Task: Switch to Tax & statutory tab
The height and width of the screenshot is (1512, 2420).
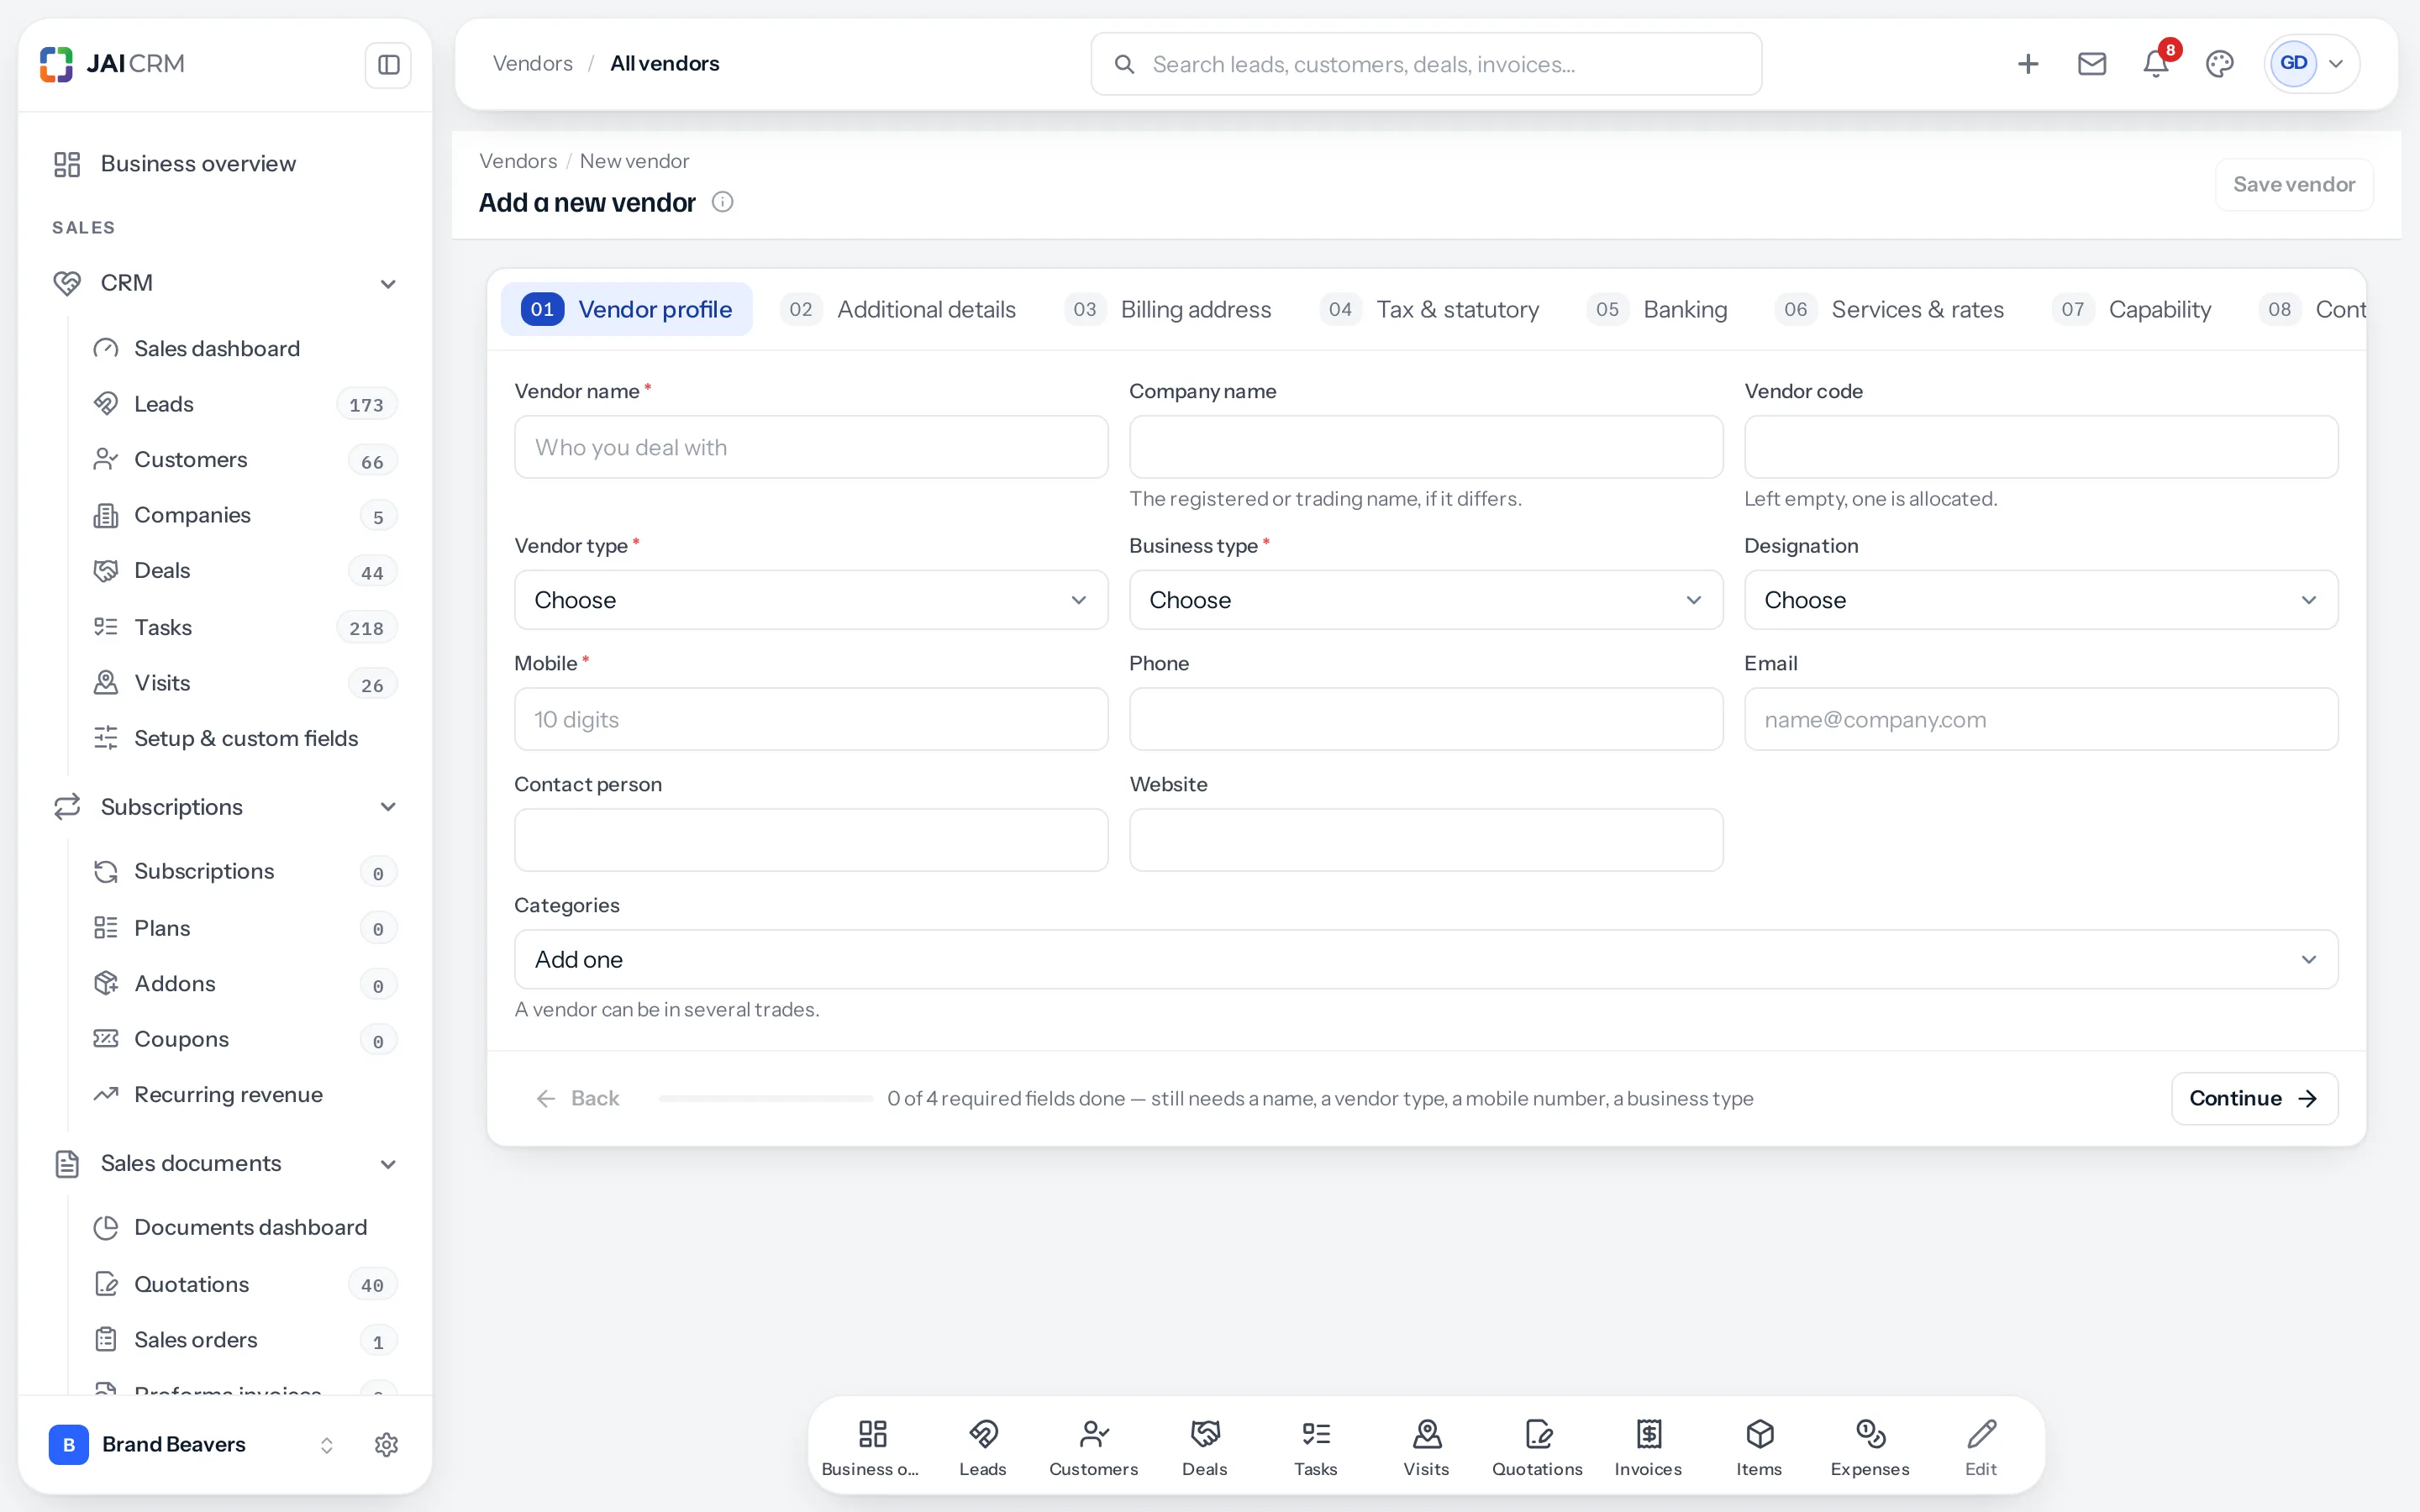Action: (x=1430, y=309)
